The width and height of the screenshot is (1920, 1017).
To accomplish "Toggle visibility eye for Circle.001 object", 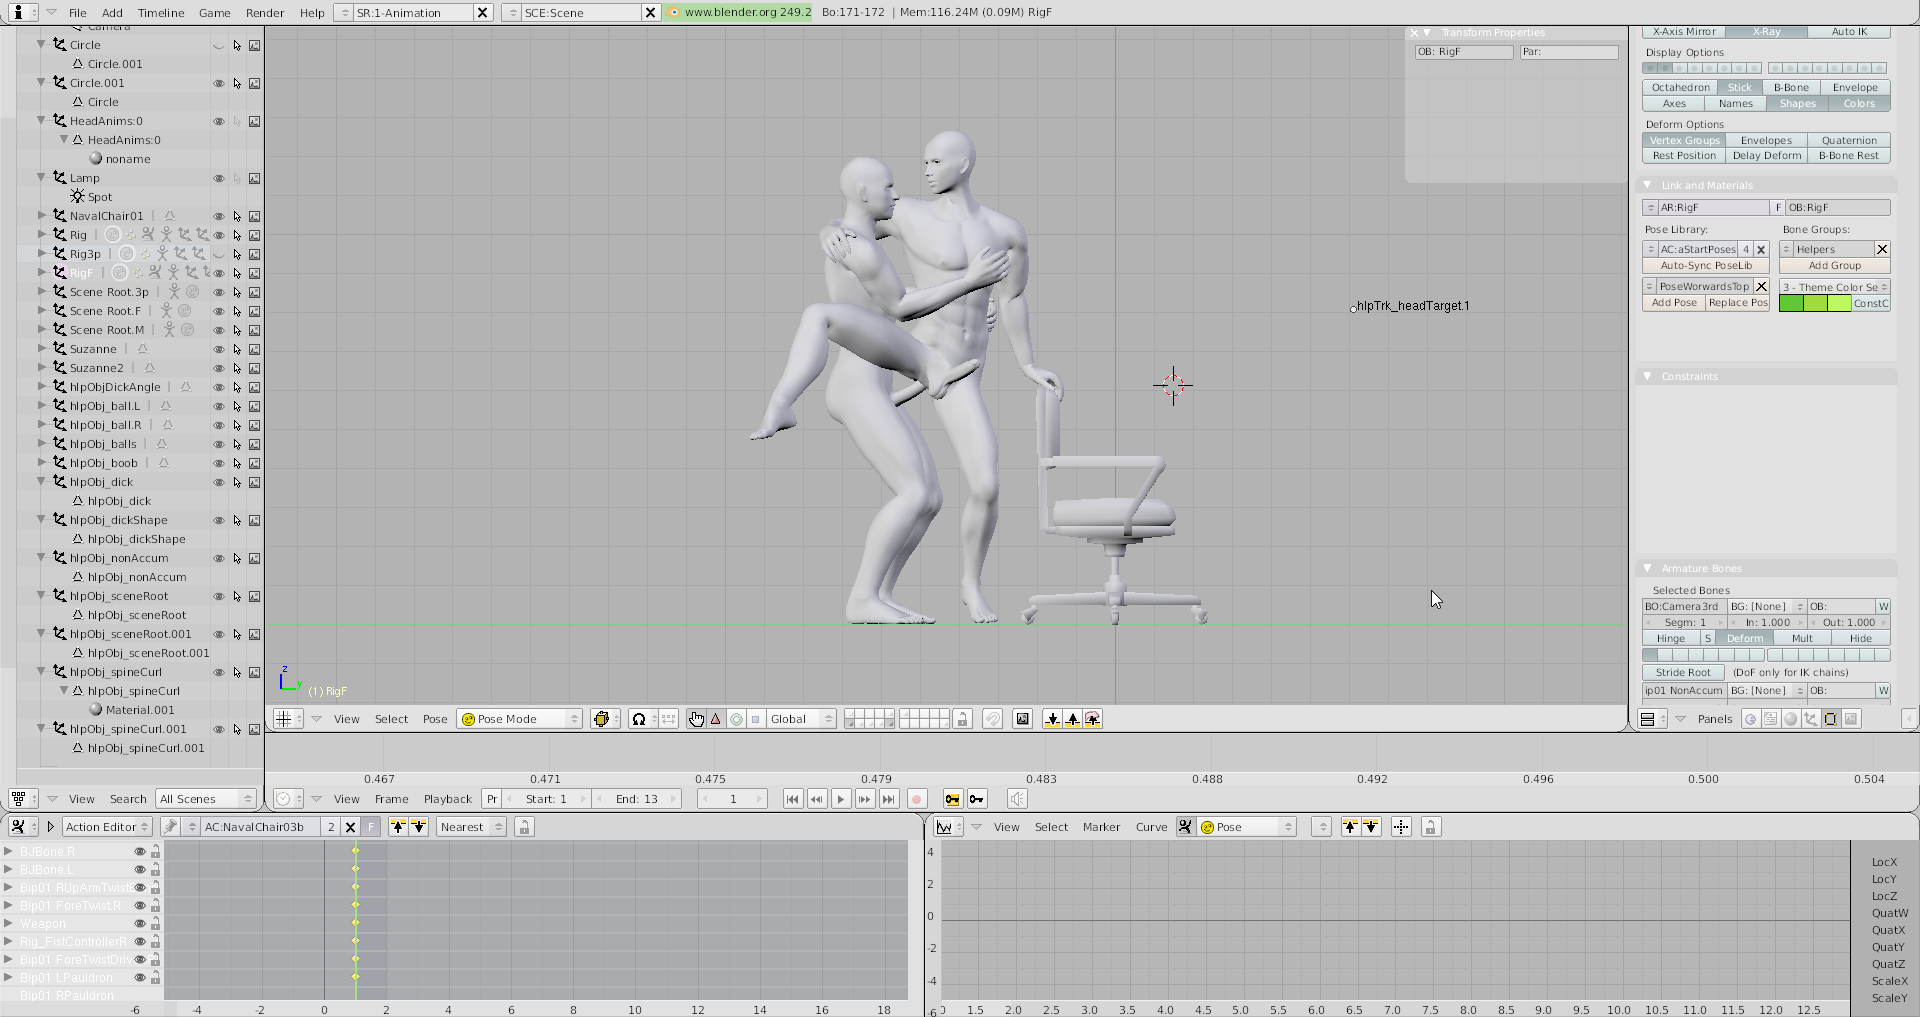I will [x=219, y=83].
